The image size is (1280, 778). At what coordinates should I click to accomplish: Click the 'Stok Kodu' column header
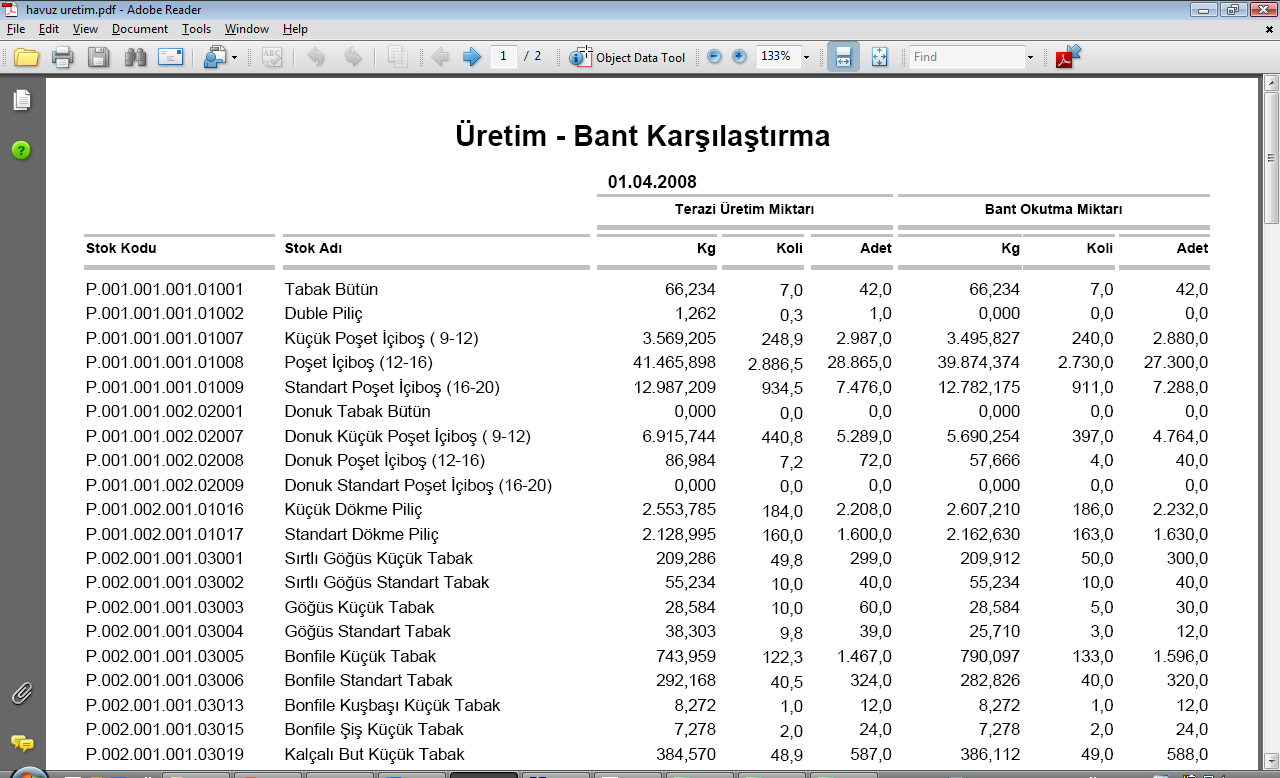pyautogui.click(x=121, y=248)
